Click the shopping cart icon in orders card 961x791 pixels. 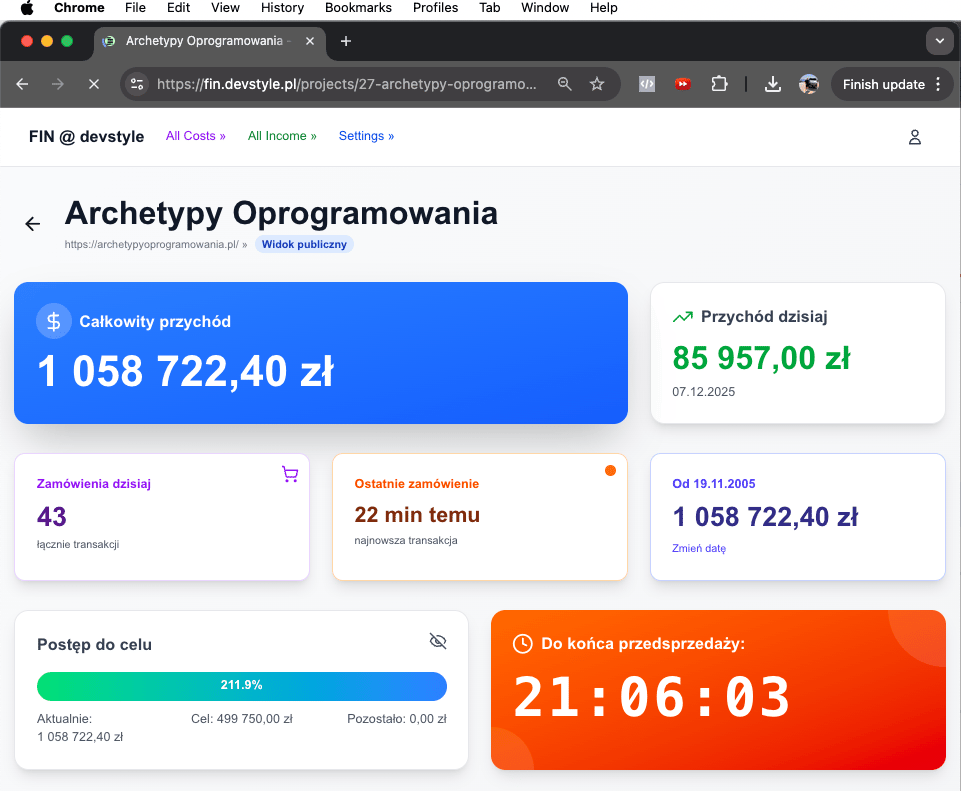point(290,474)
